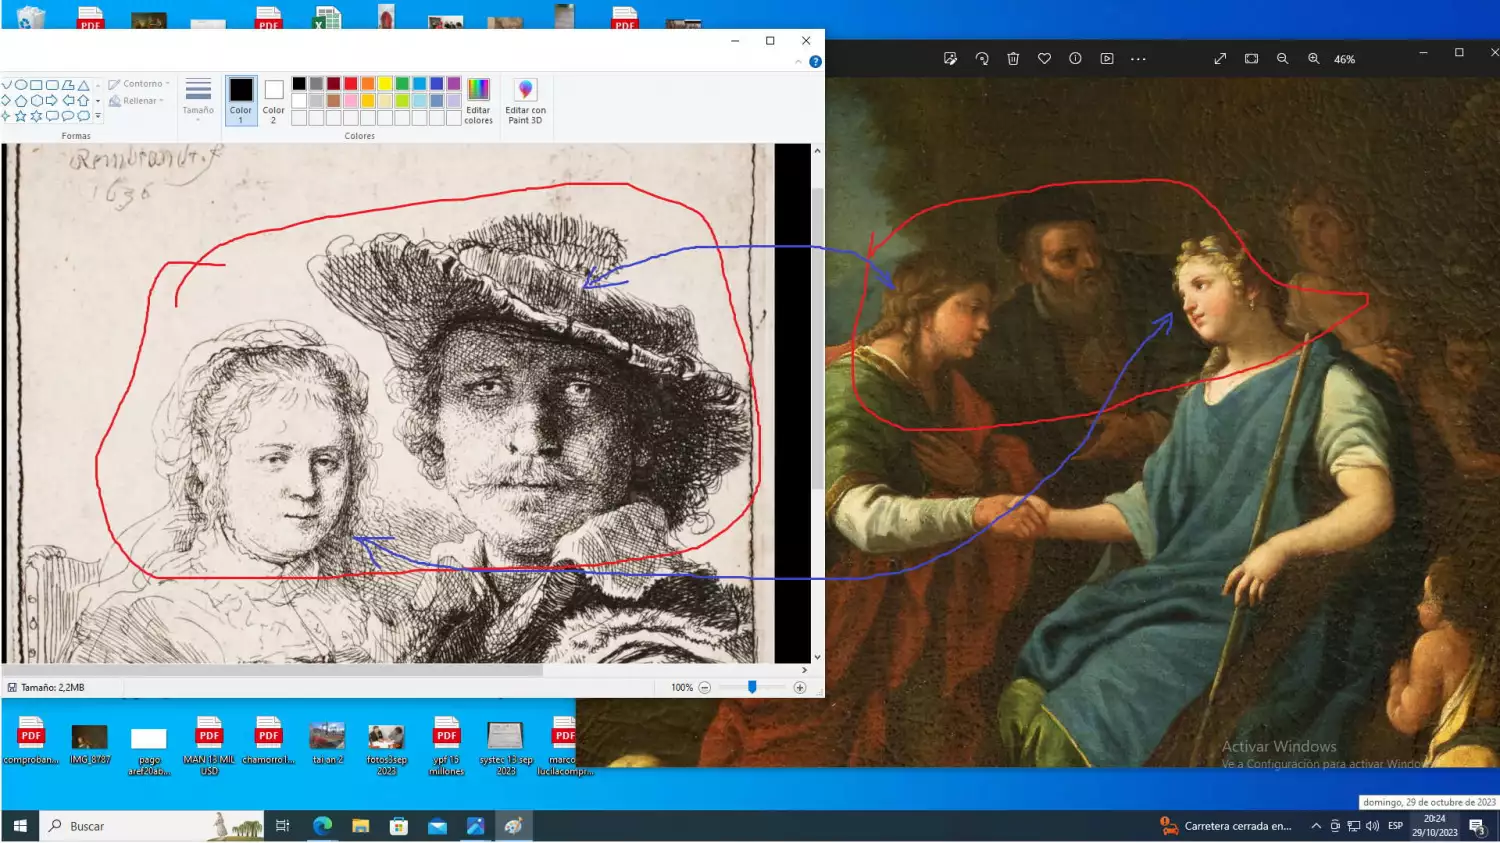Pick the black color swatch
The width and height of the screenshot is (1500, 843).
[299, 84]
